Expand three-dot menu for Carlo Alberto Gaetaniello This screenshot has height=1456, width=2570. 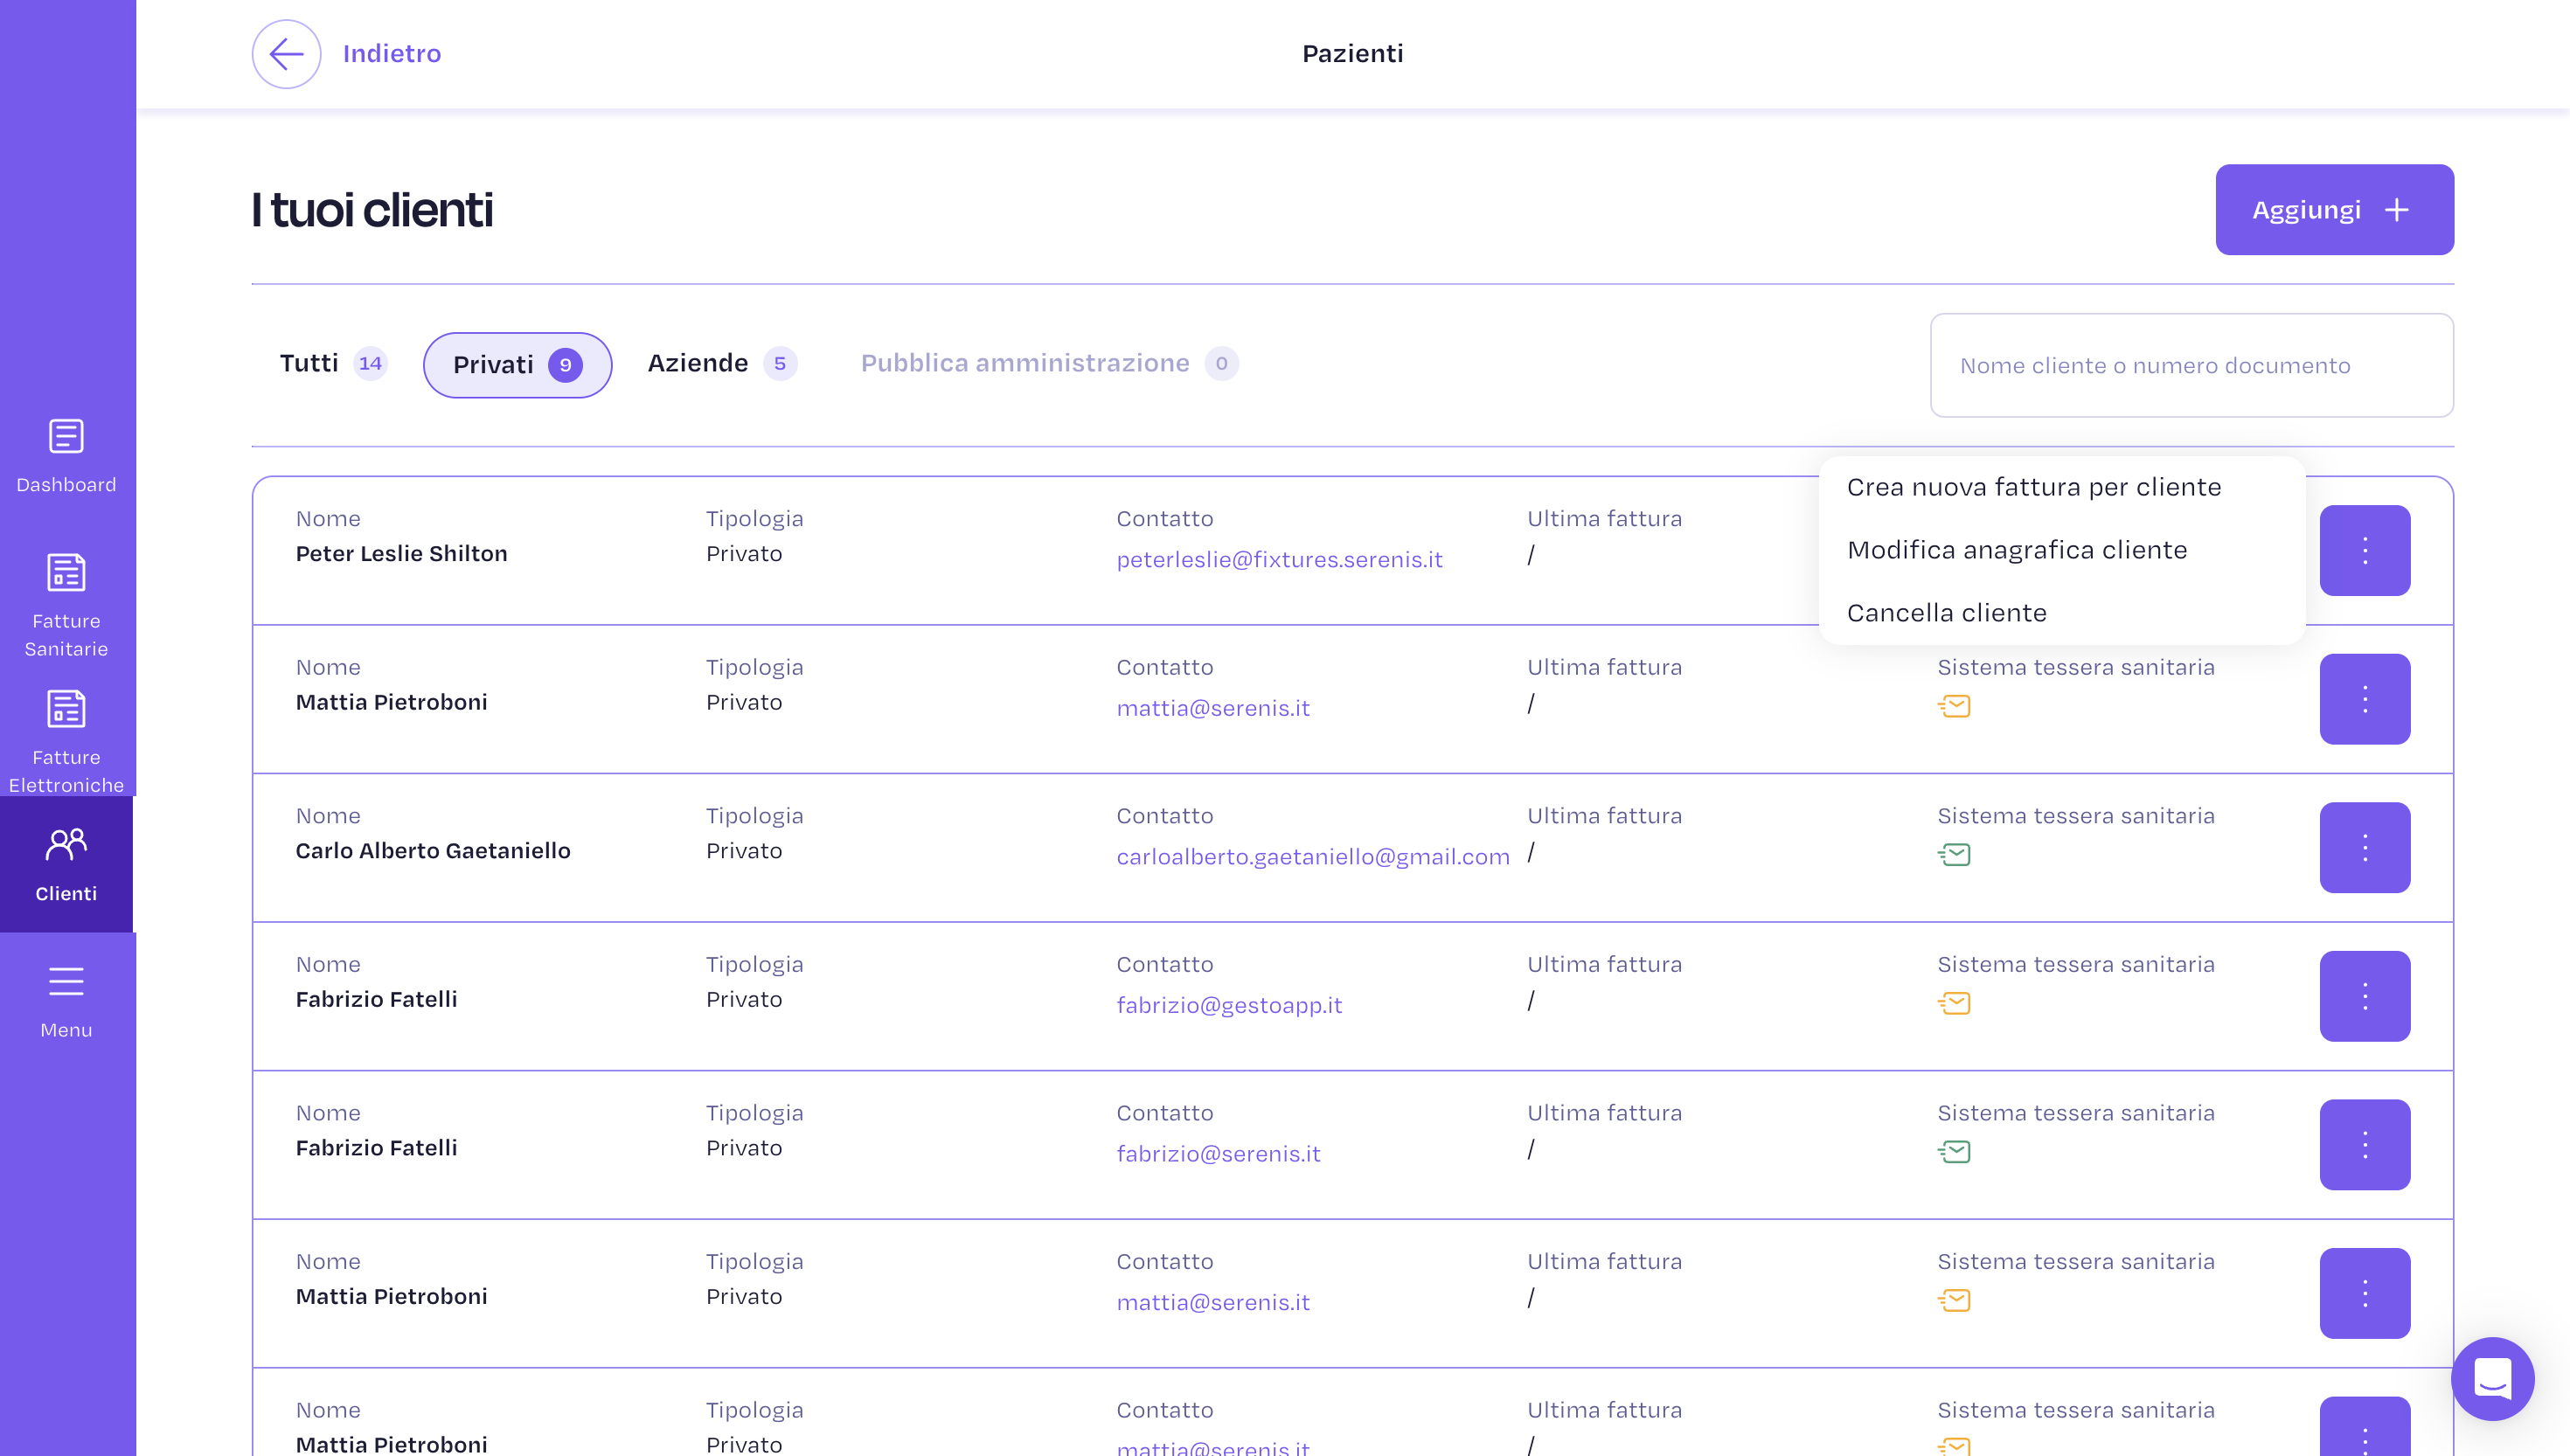tap(2364, 847)
